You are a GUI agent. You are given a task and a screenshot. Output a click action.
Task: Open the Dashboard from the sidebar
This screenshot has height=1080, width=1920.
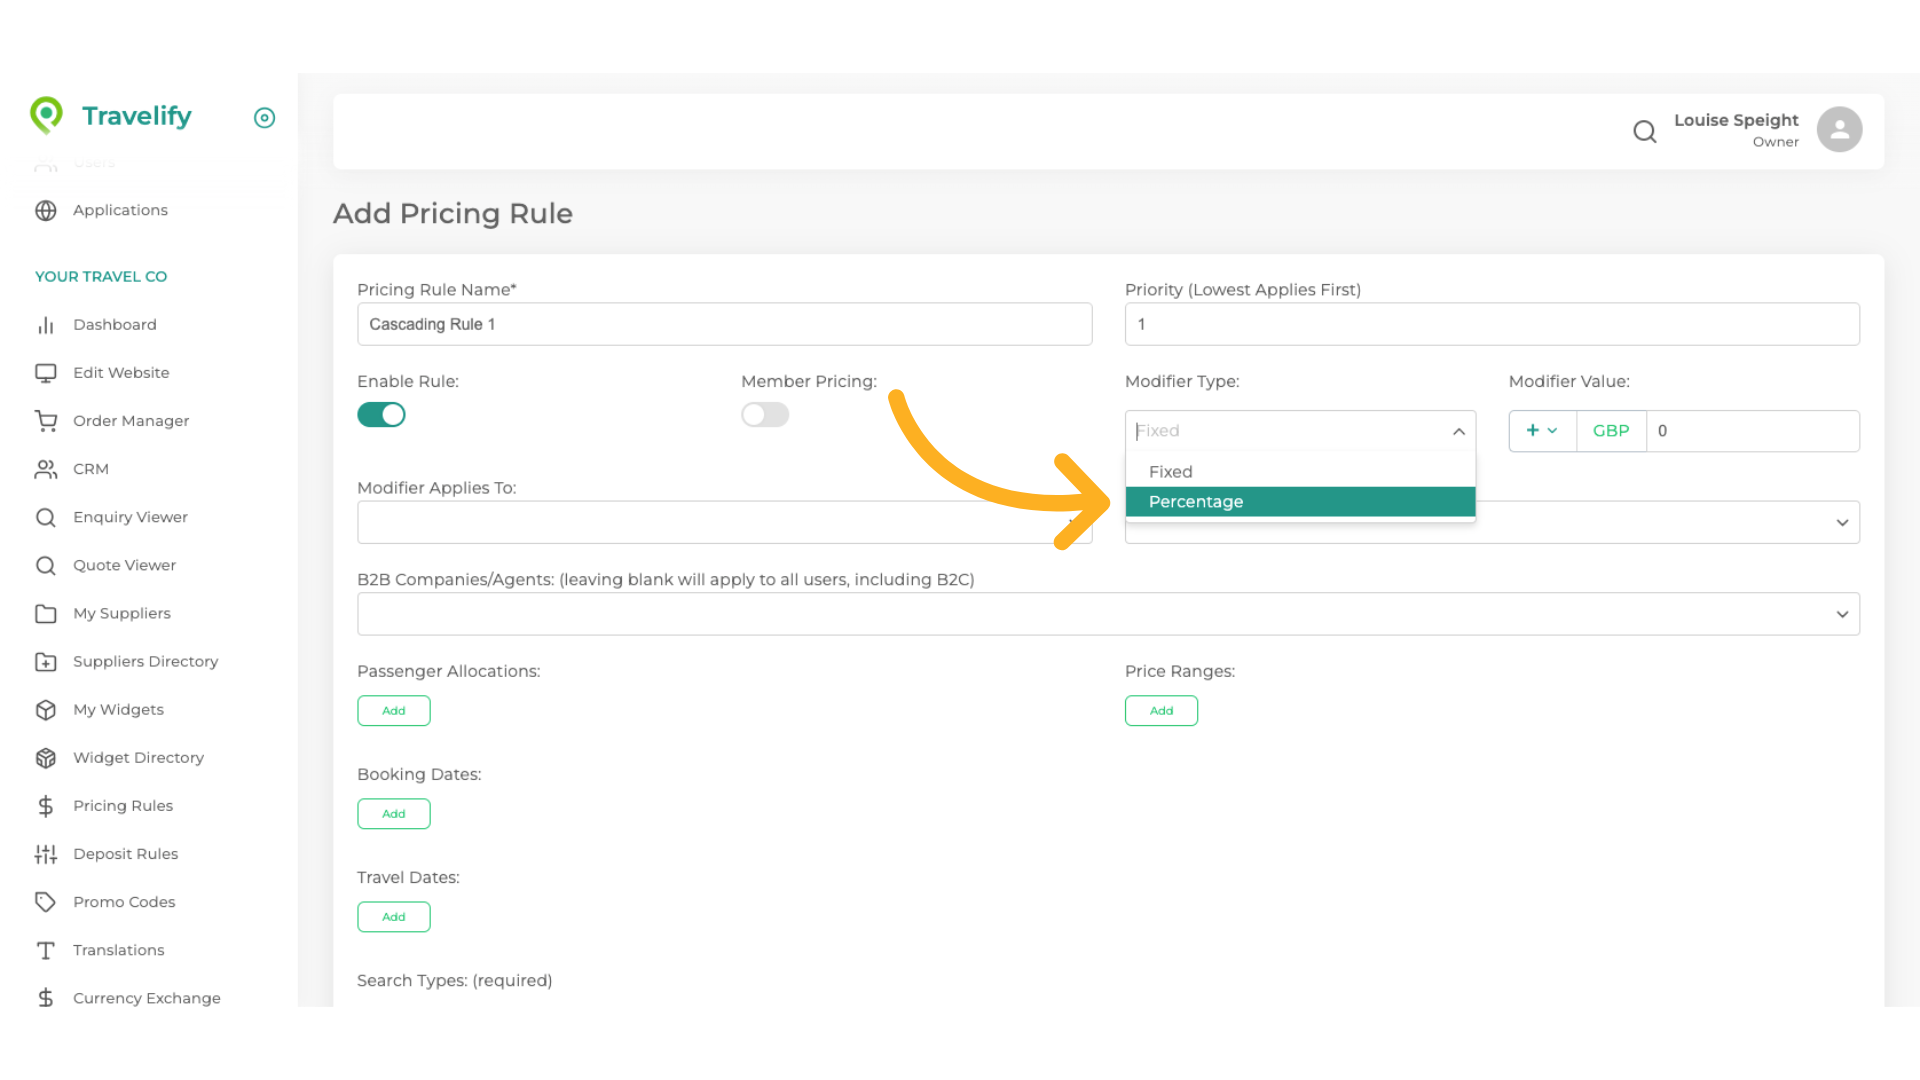114,324
